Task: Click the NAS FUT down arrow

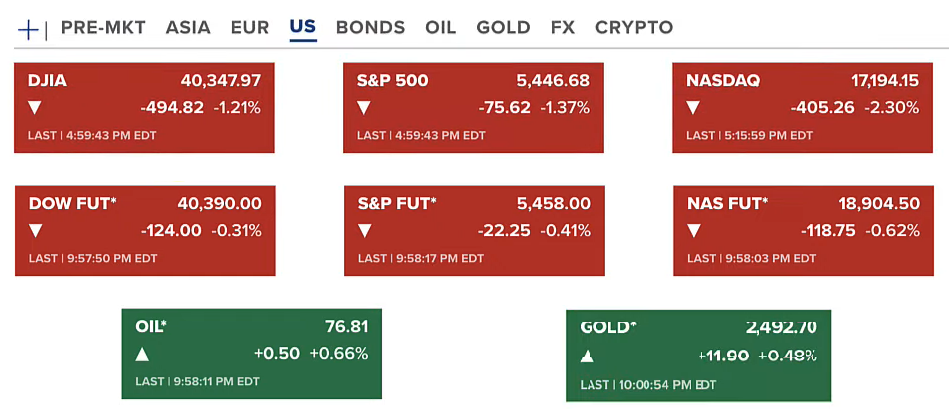Action: (x=693, y=231)
